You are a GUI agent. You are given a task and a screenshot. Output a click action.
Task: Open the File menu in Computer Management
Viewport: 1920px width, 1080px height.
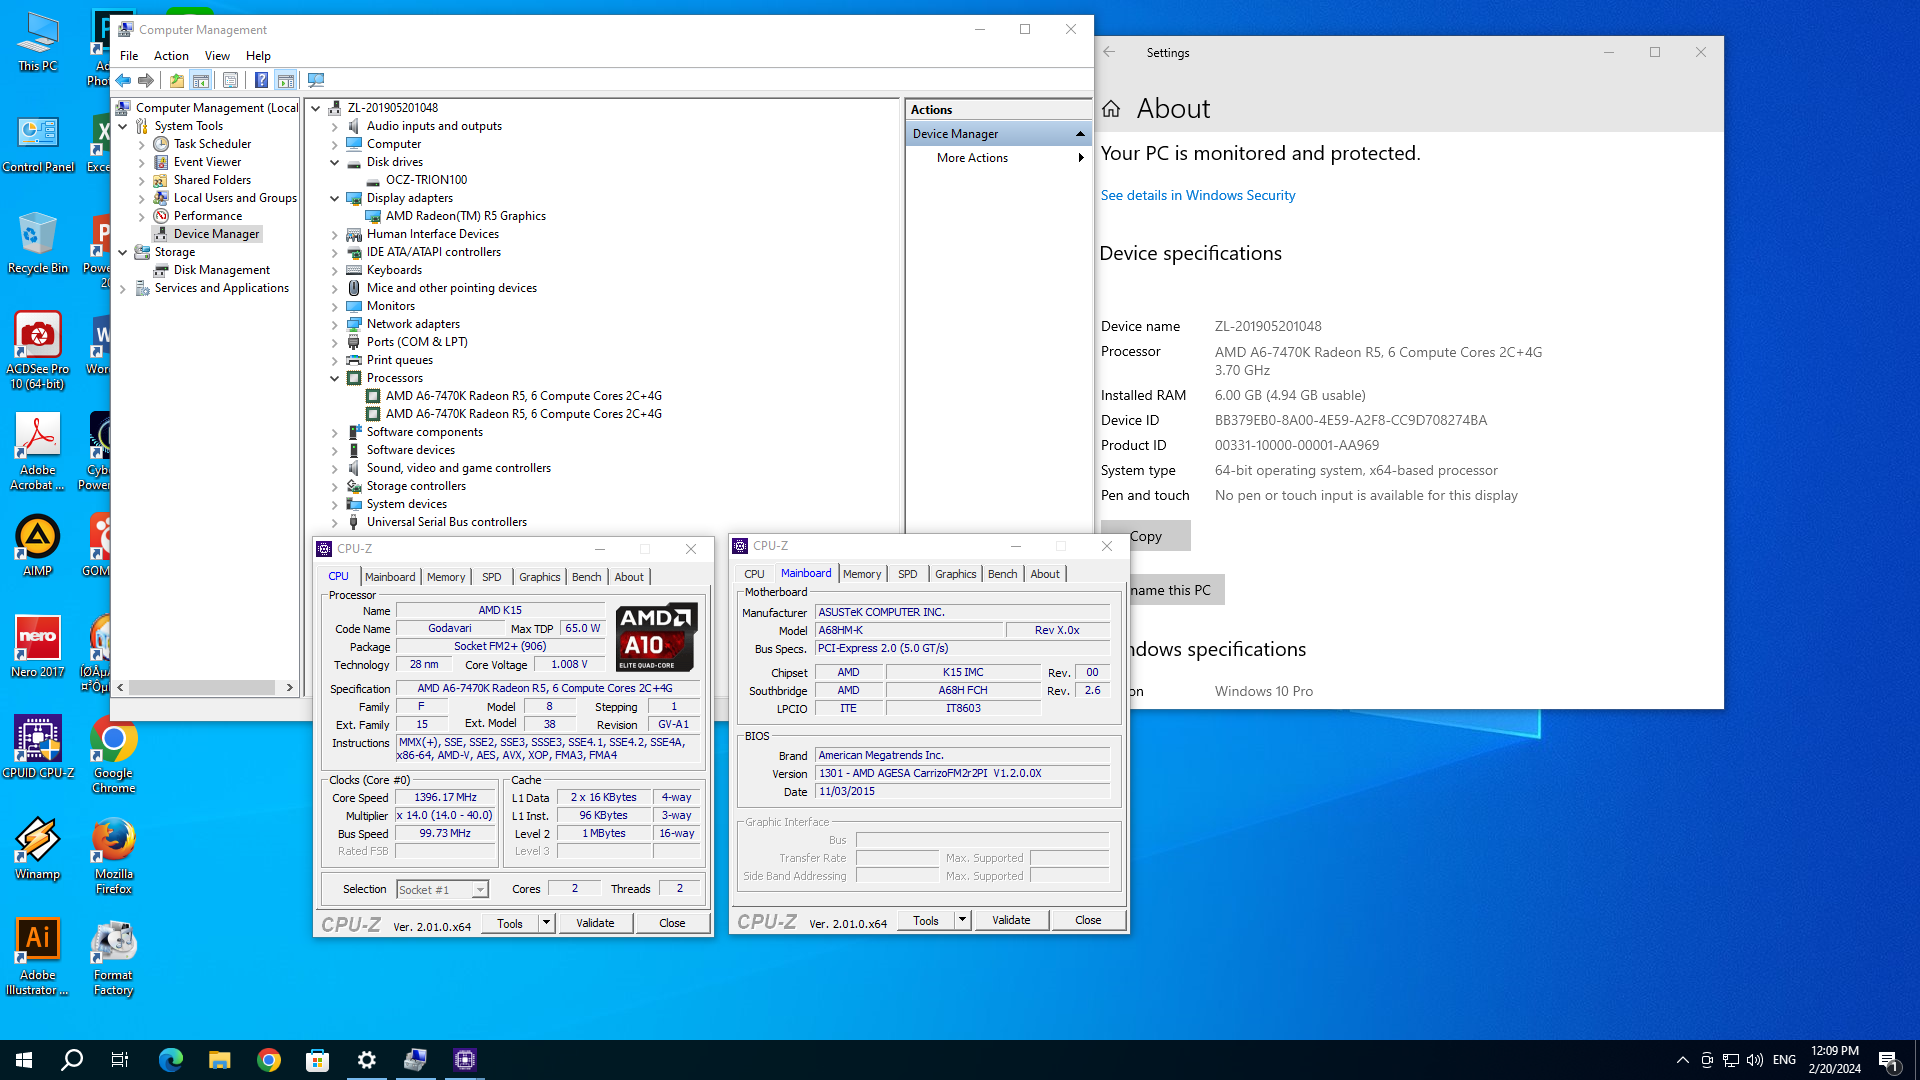pyautogui.click(x=129, y=56)
